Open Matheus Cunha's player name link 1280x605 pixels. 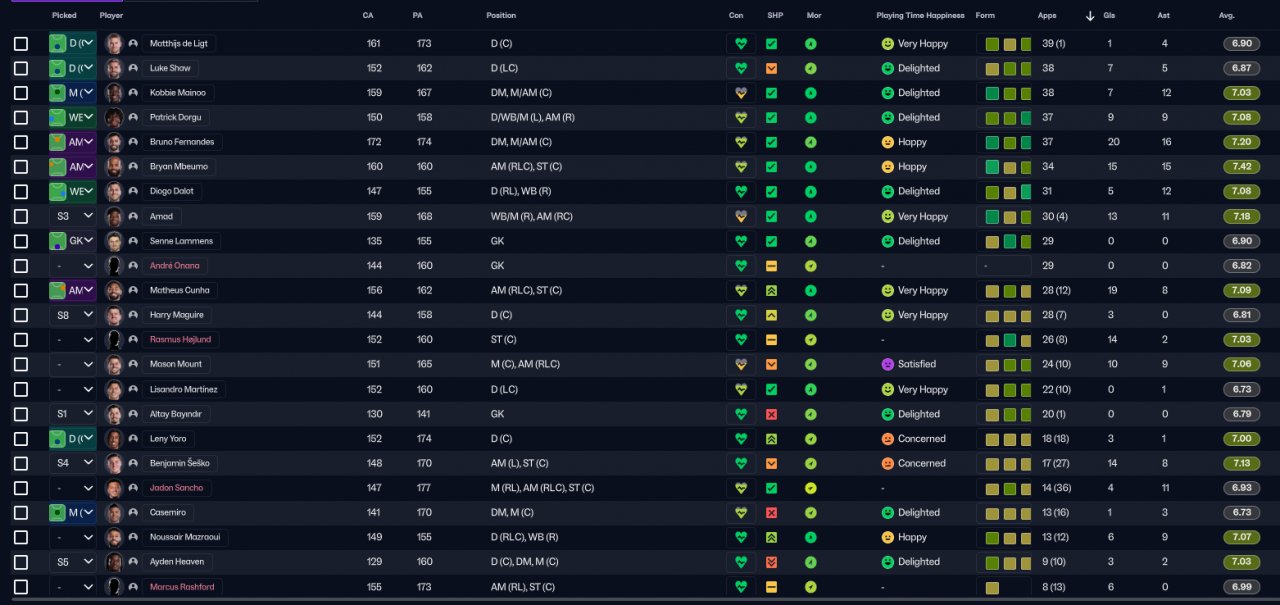(180, 290)
